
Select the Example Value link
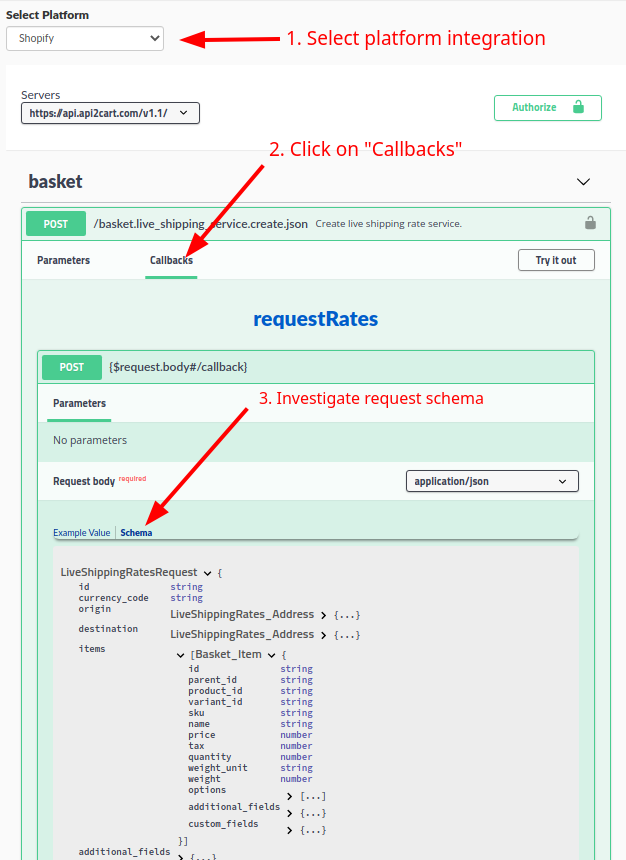(82, 533)
